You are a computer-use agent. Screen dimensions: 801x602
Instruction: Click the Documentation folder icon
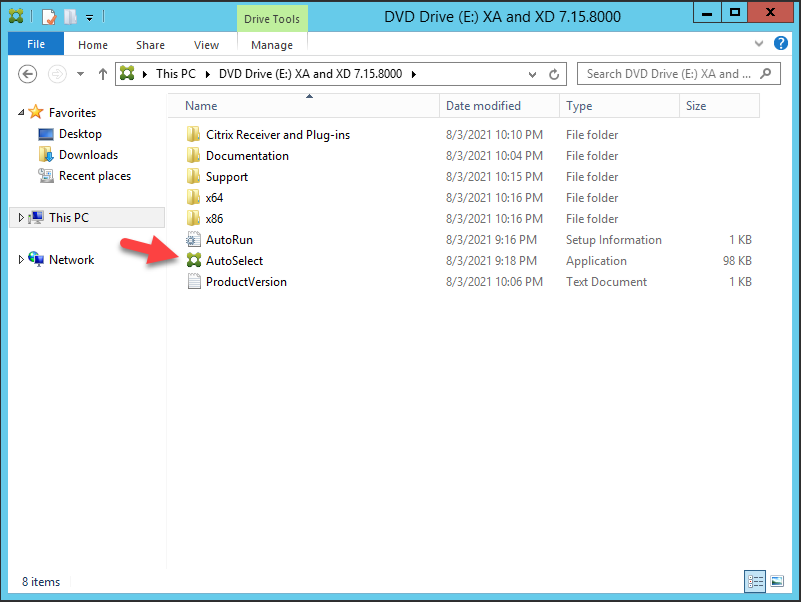(193, 155)
